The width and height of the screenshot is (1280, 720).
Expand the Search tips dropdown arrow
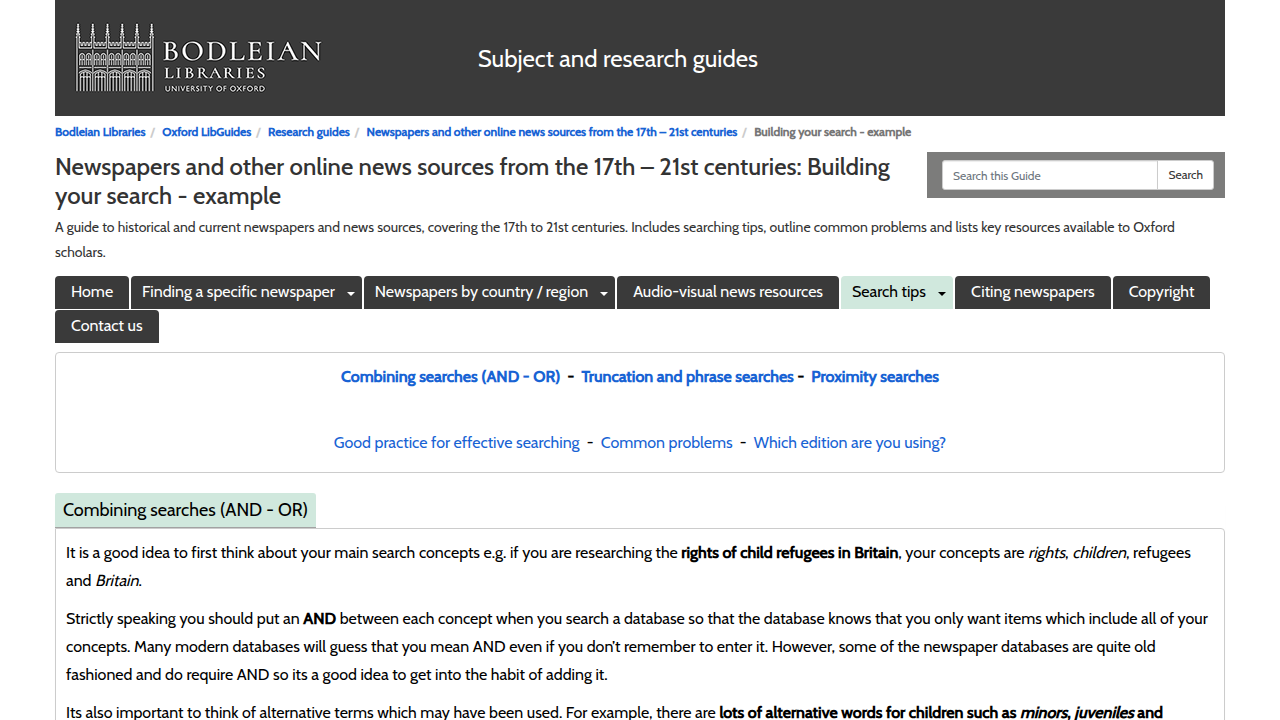click(x=942, y=293)
